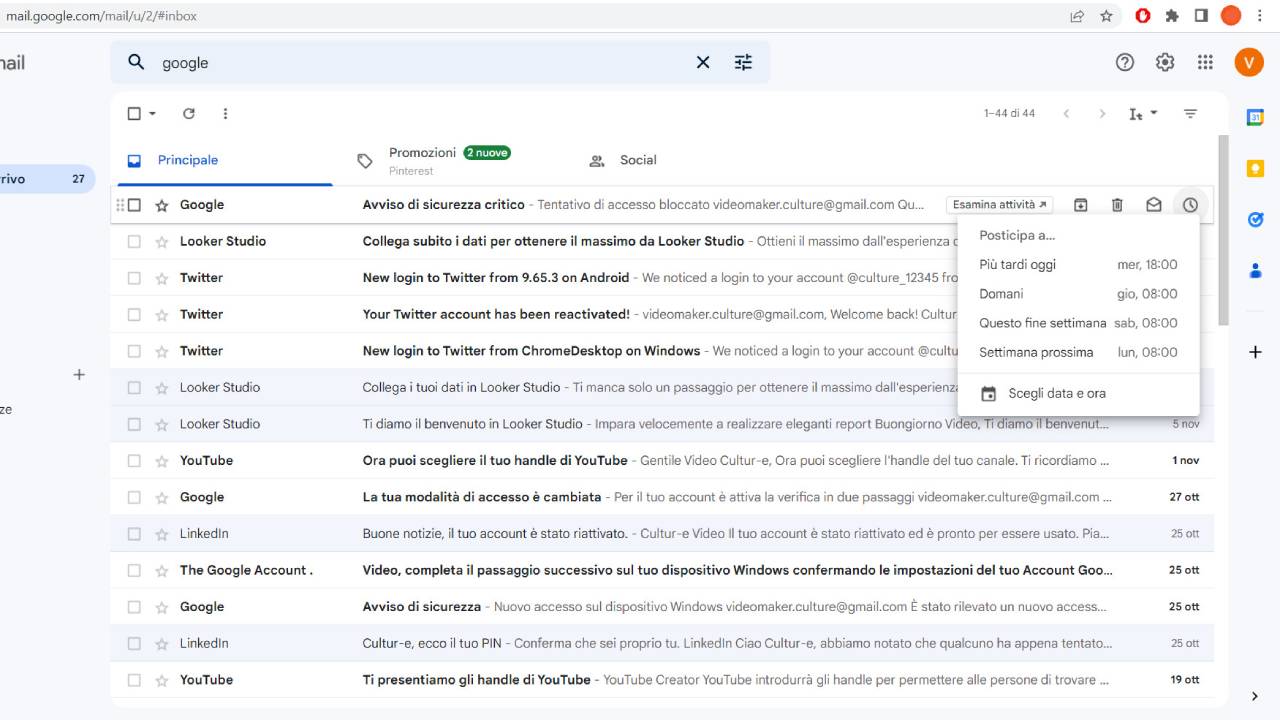1280x720 pixels.
Task: Choose Questo fine settimana snooze option
Action: [1078, 323]
